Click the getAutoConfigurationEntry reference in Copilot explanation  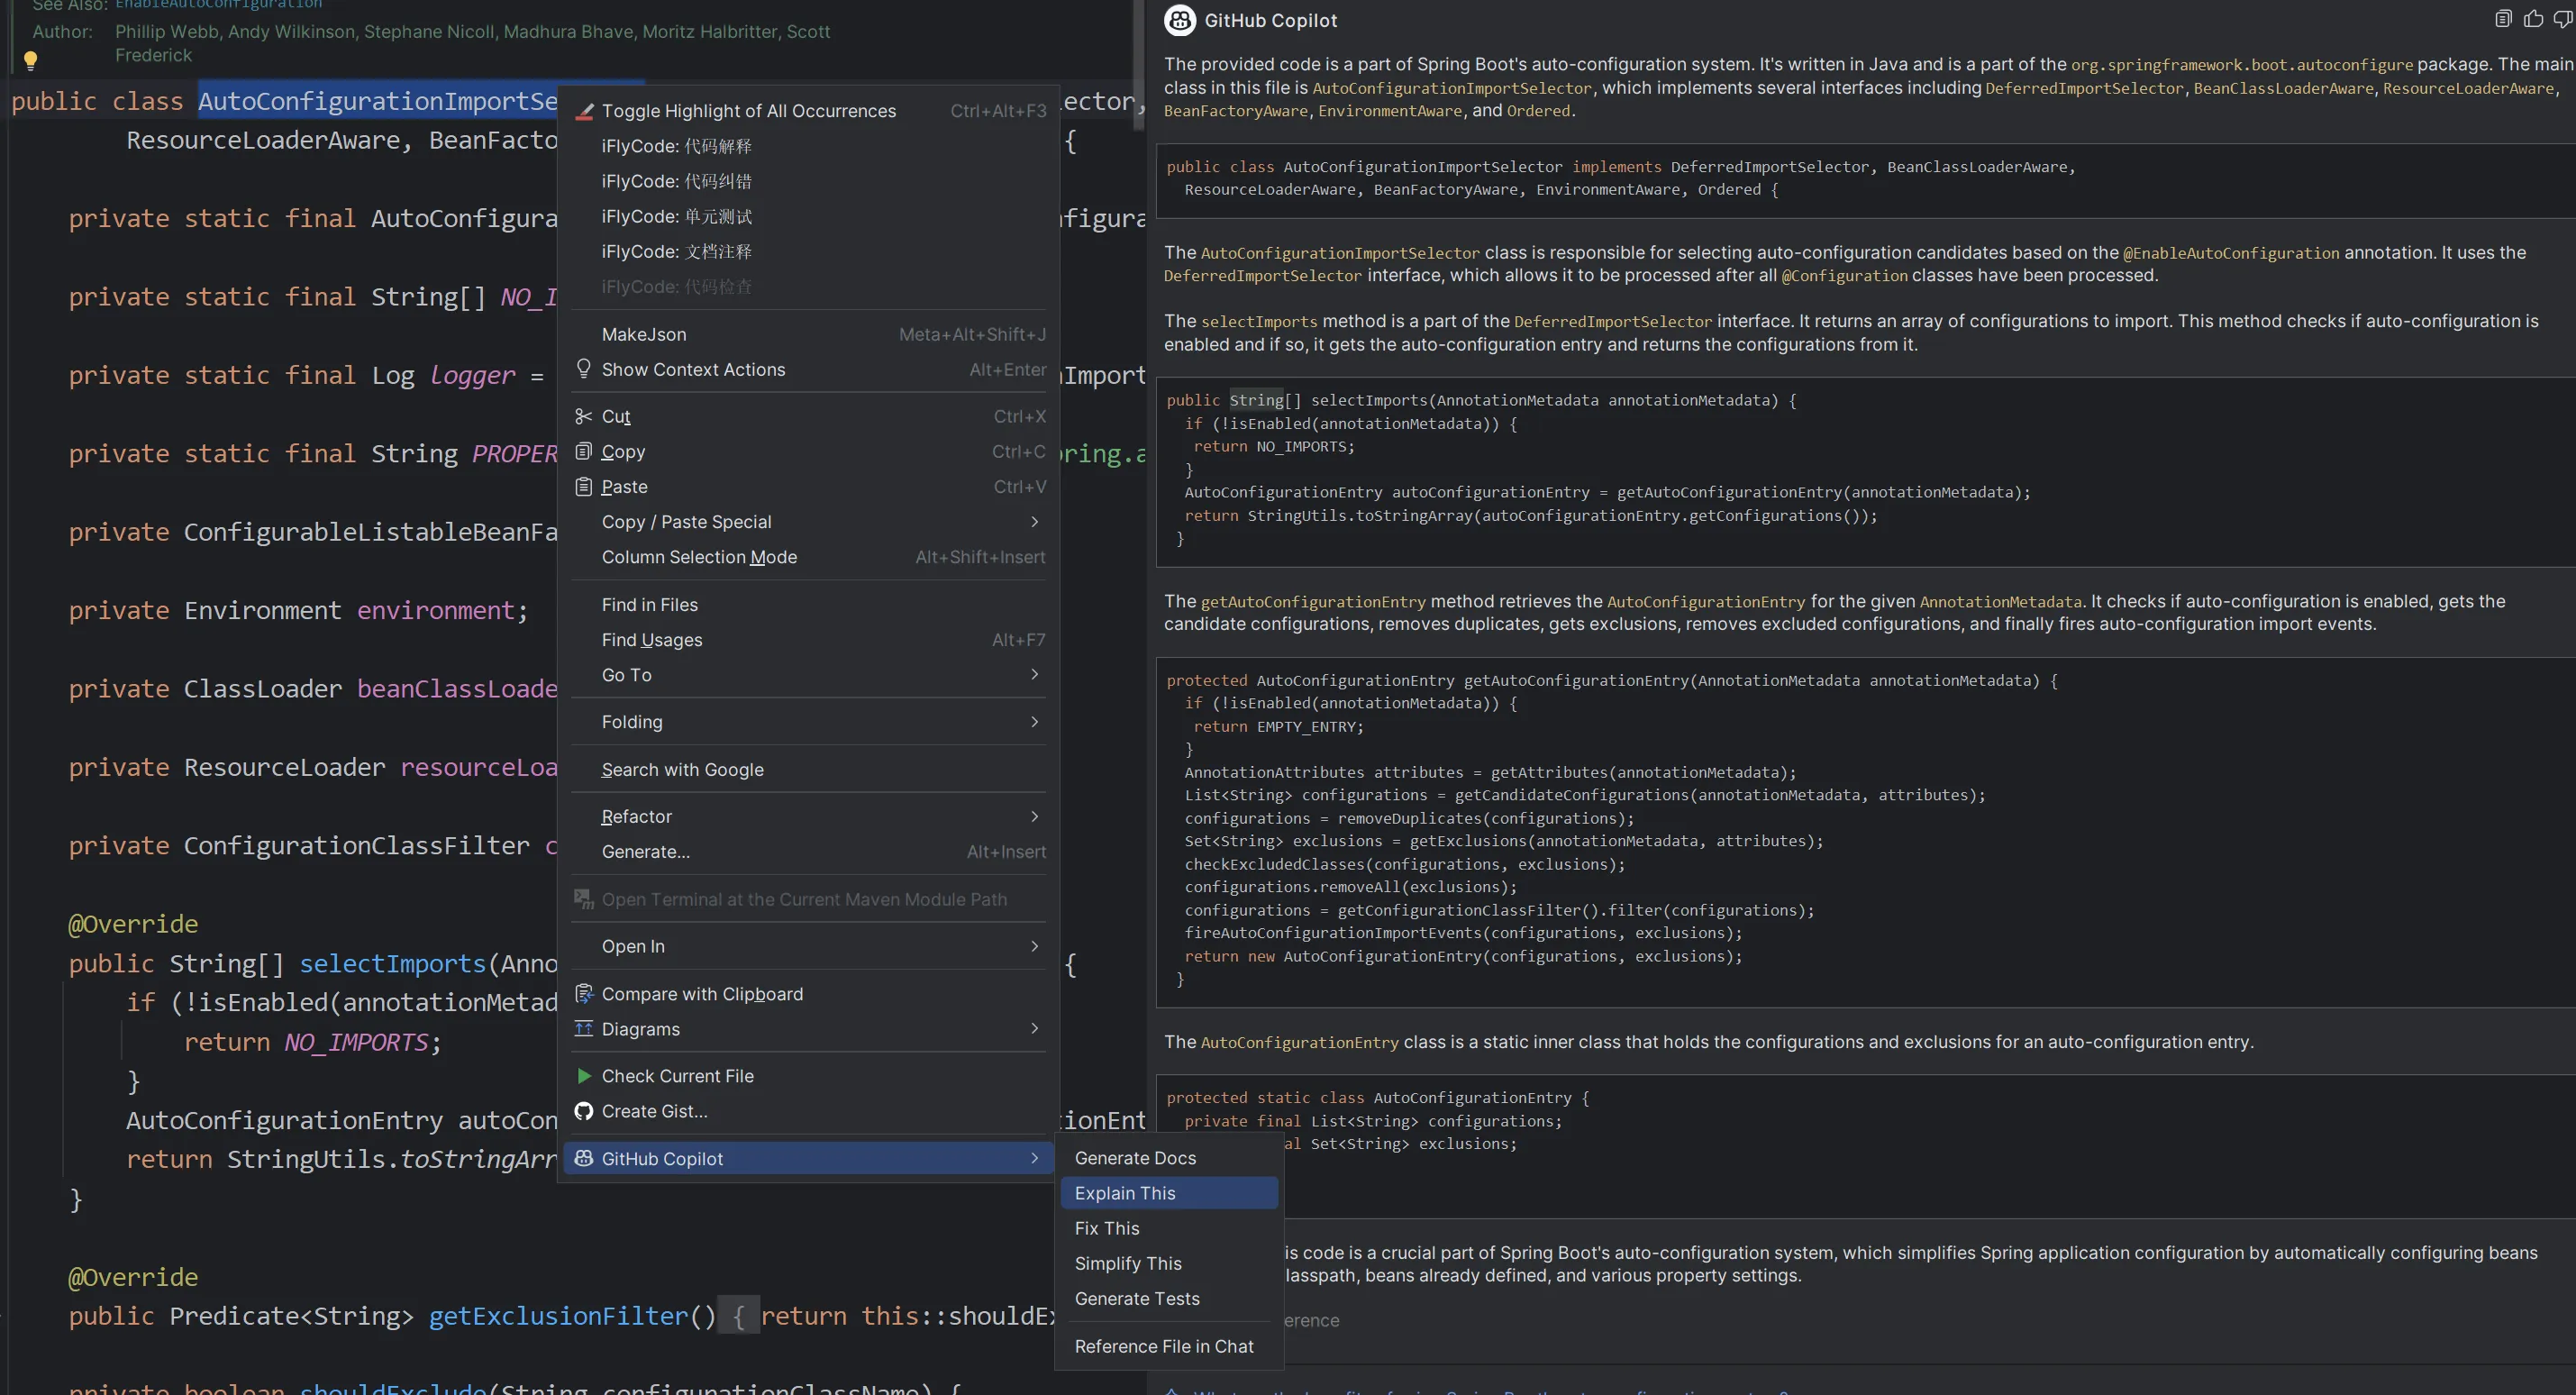point(1313,602)
